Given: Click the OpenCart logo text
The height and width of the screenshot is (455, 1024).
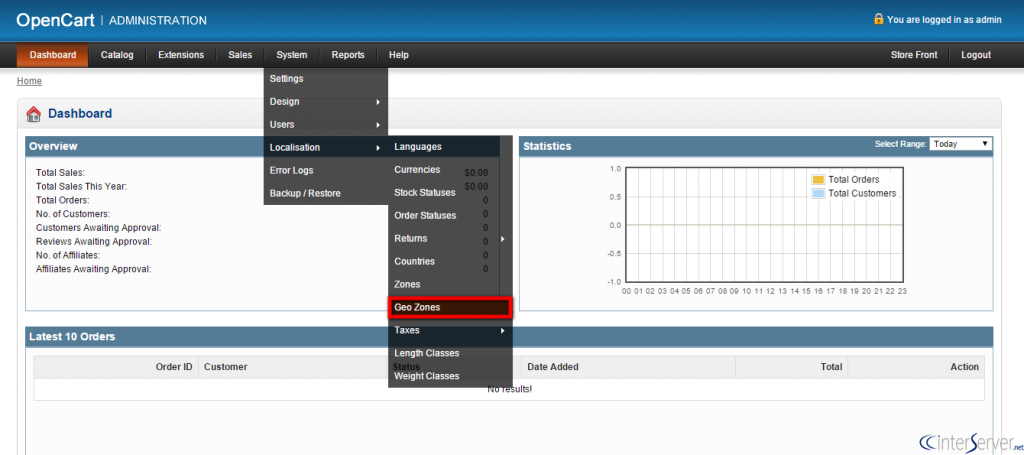Looking at the screenshot, I should (x=56, y=20).
